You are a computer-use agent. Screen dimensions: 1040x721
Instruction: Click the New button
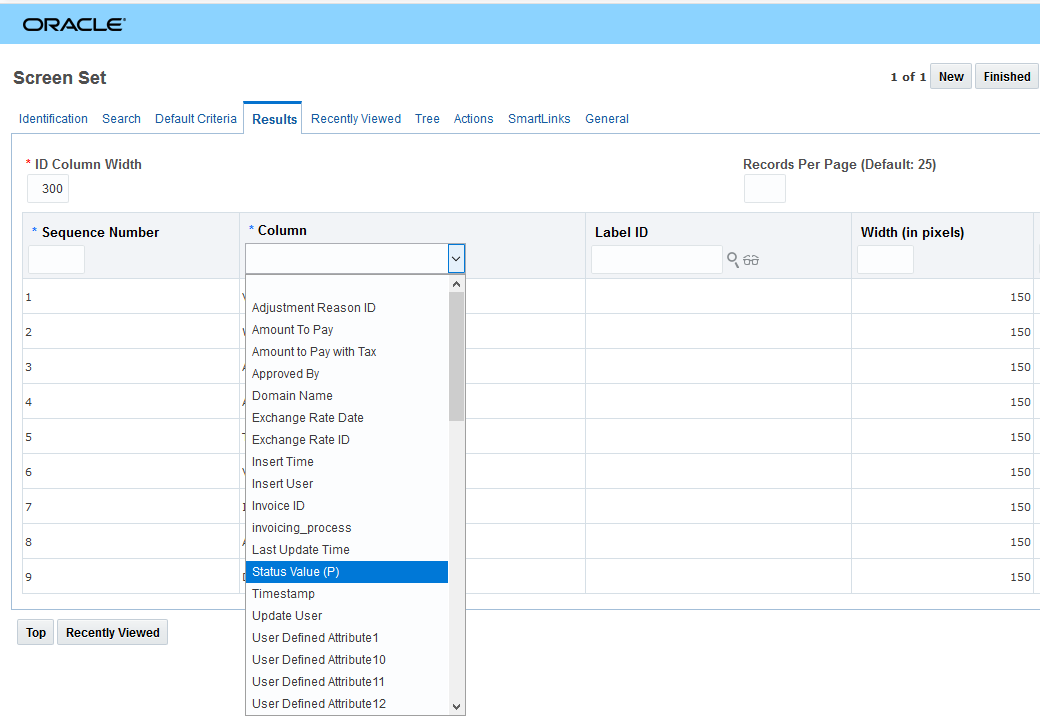coord(951,77)
